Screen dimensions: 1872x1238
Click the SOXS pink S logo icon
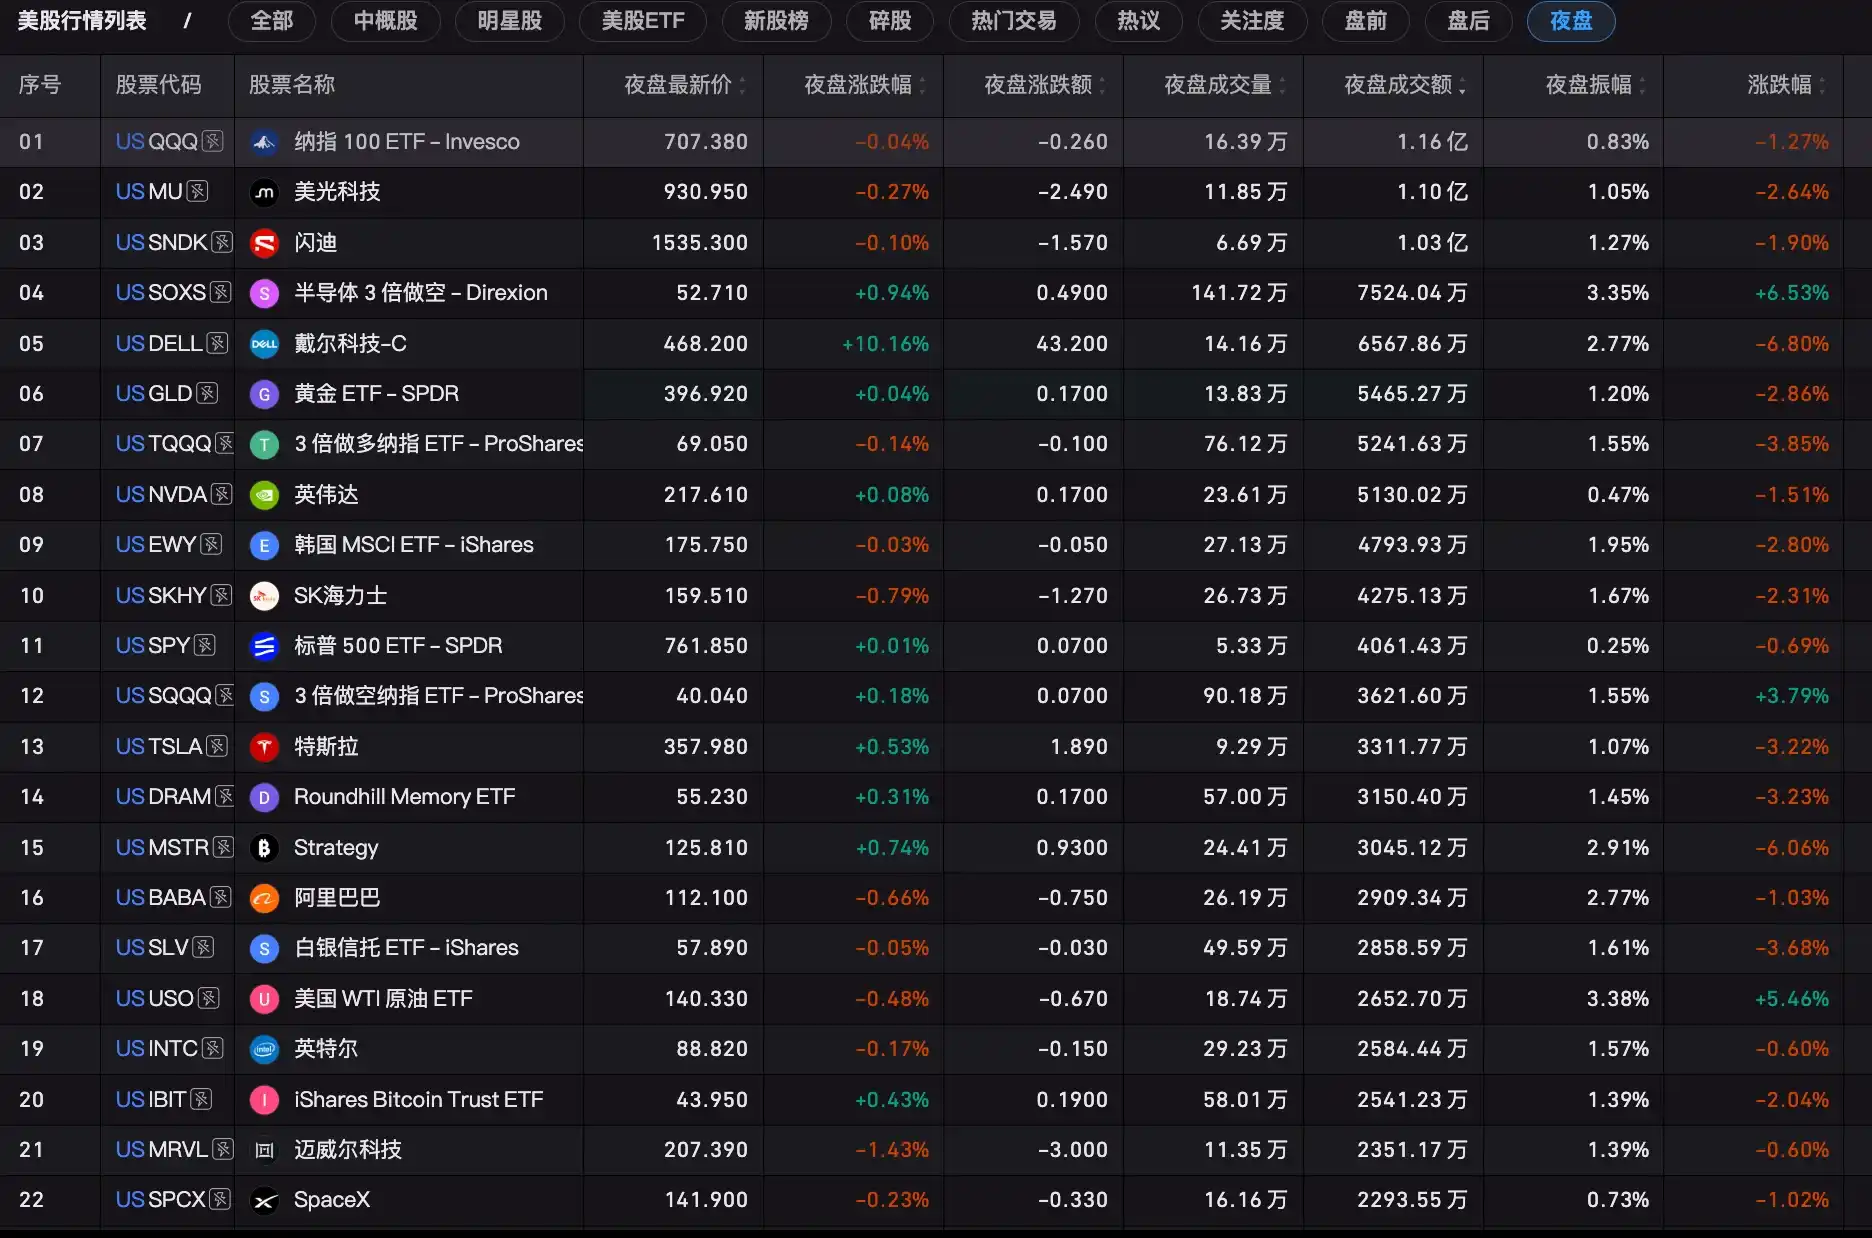pyautogui.click(x=264, y=293)
